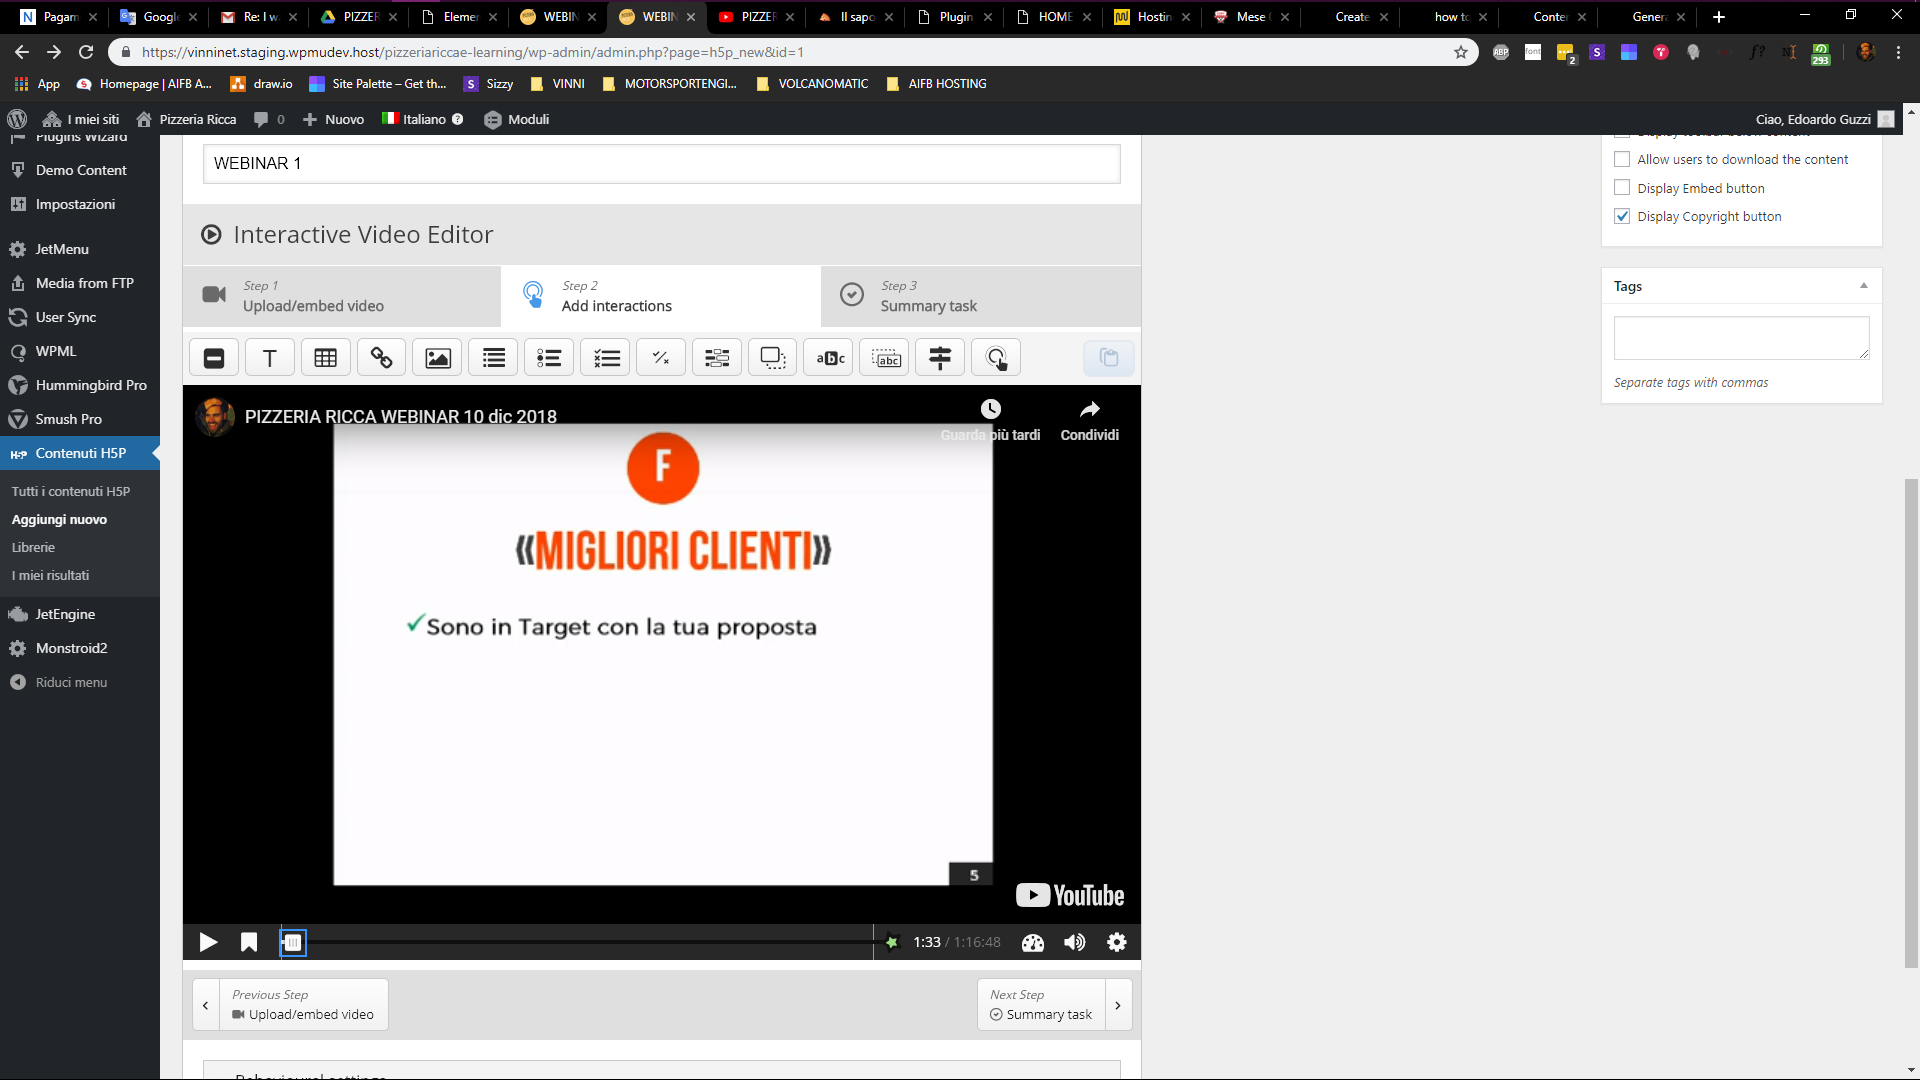Open the Adblock Plus extension icon
This screenshot has height=1080, width=1920.
pyautogui.click(x=1501, y=52)
